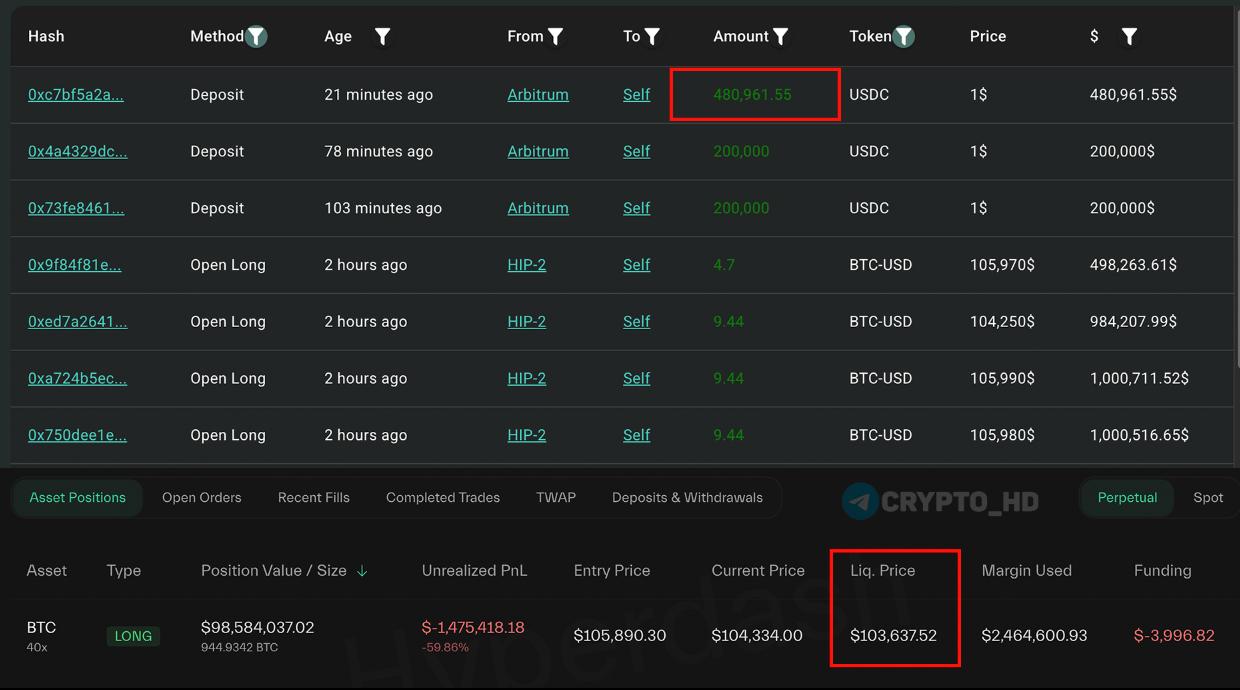Select the 4.7 amount value
The width and height of the screenshot is (1240, 690).
coord(724,265)
